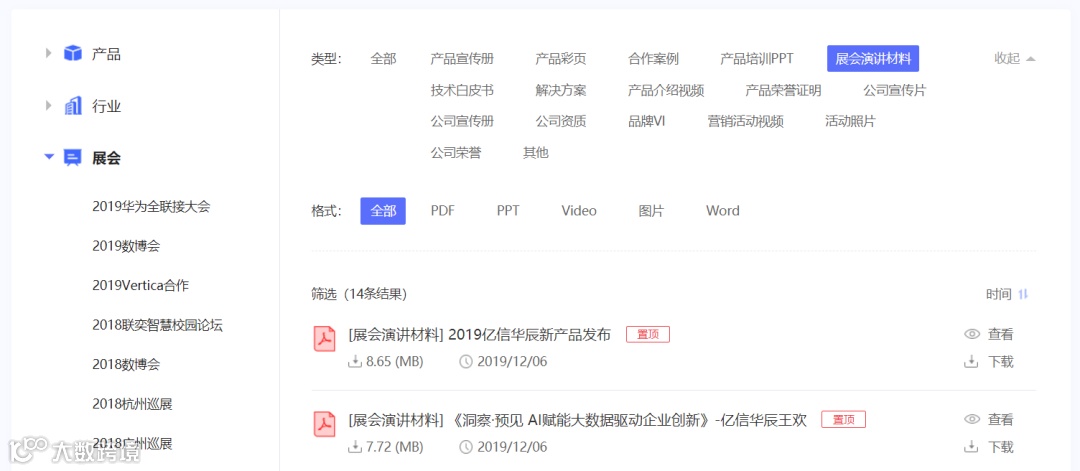Select 产品培训PPT type filter
1080x471 pixels.
click(757, 59)
